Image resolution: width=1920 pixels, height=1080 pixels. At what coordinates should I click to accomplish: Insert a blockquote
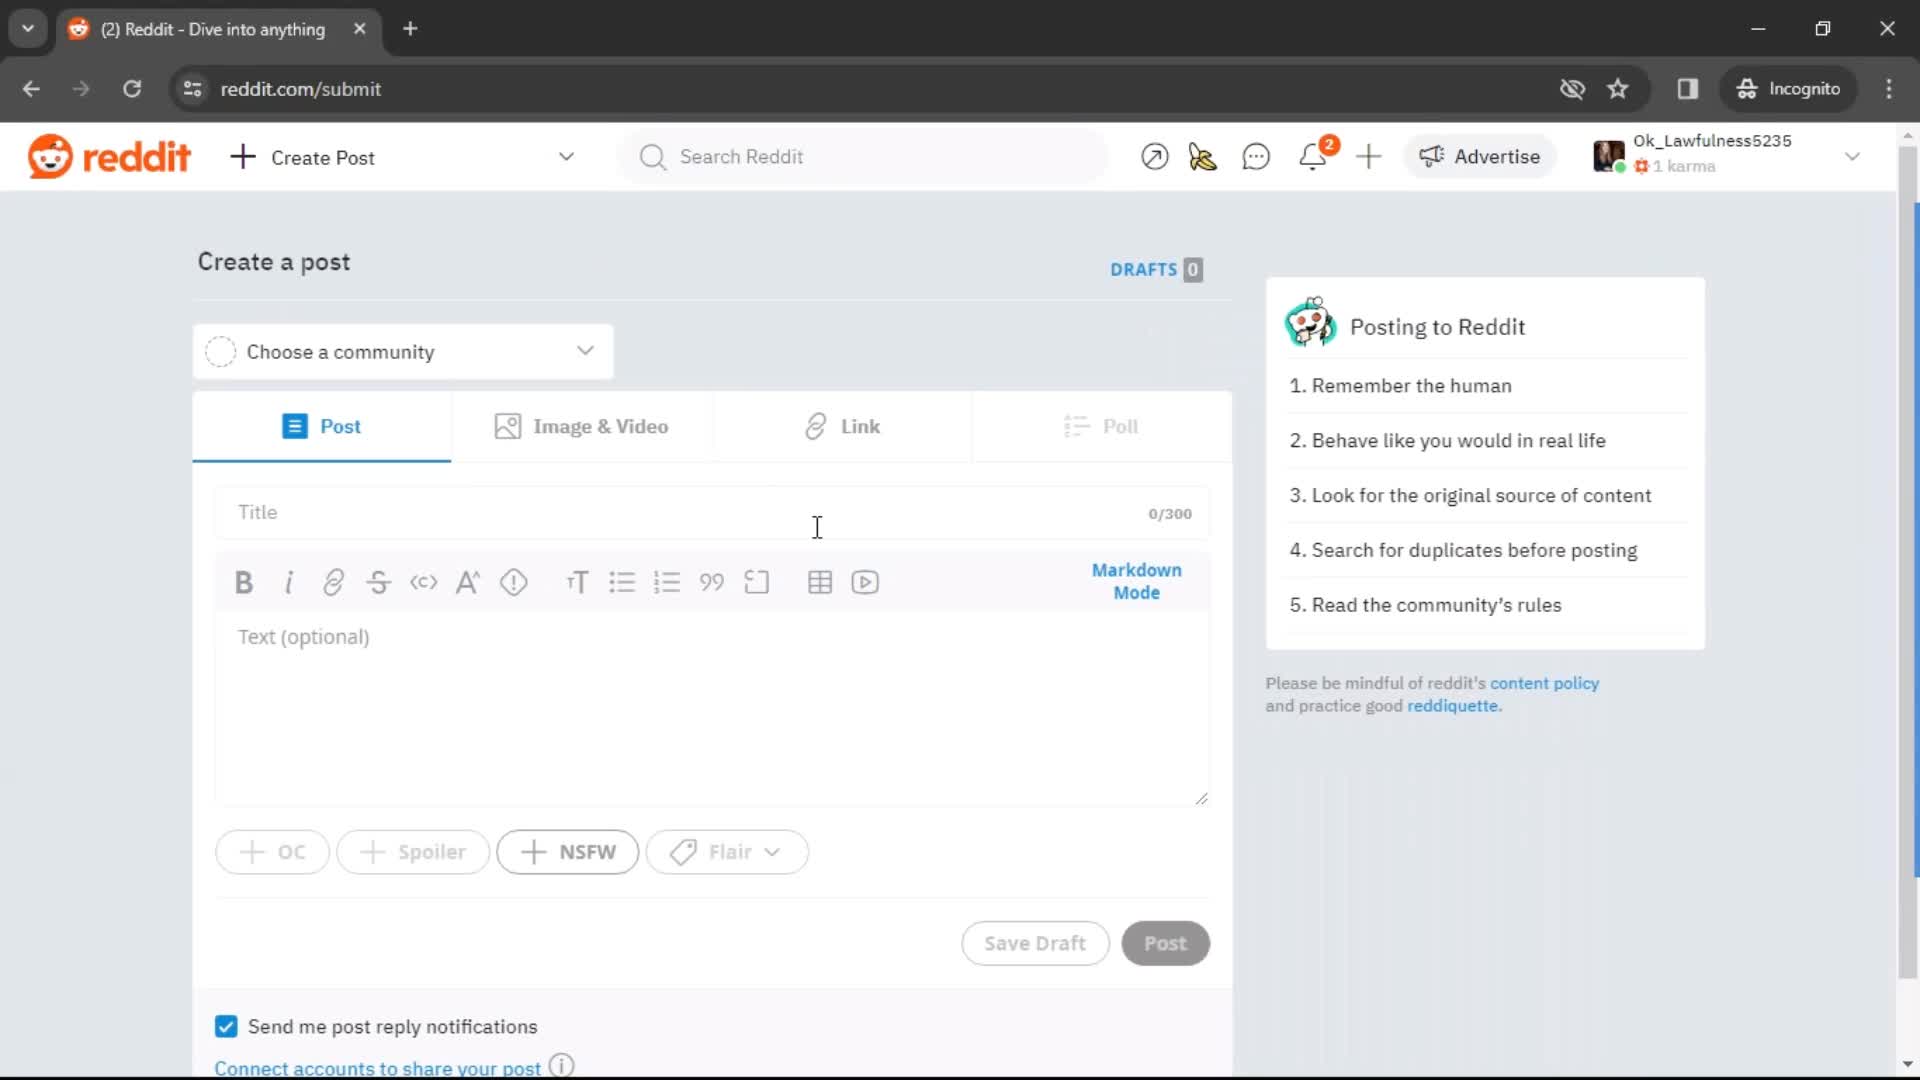[x=713, y=582]
